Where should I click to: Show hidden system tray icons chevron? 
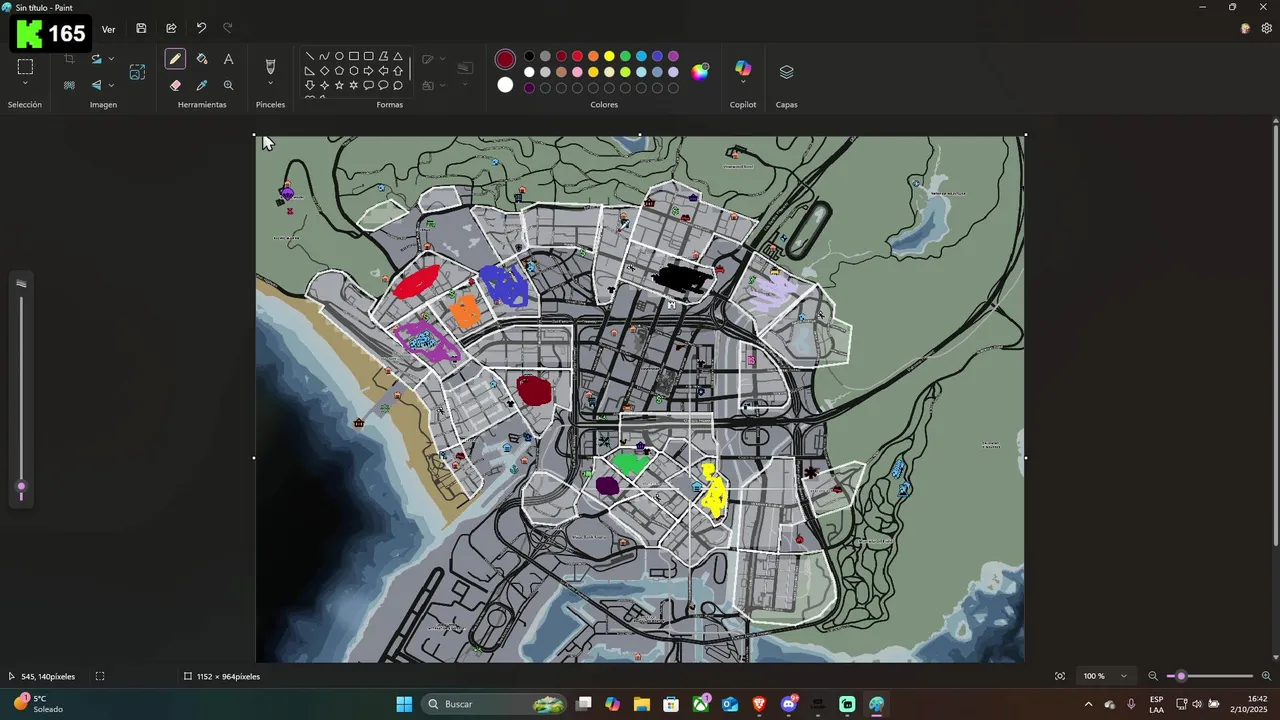click(1088, 704)
